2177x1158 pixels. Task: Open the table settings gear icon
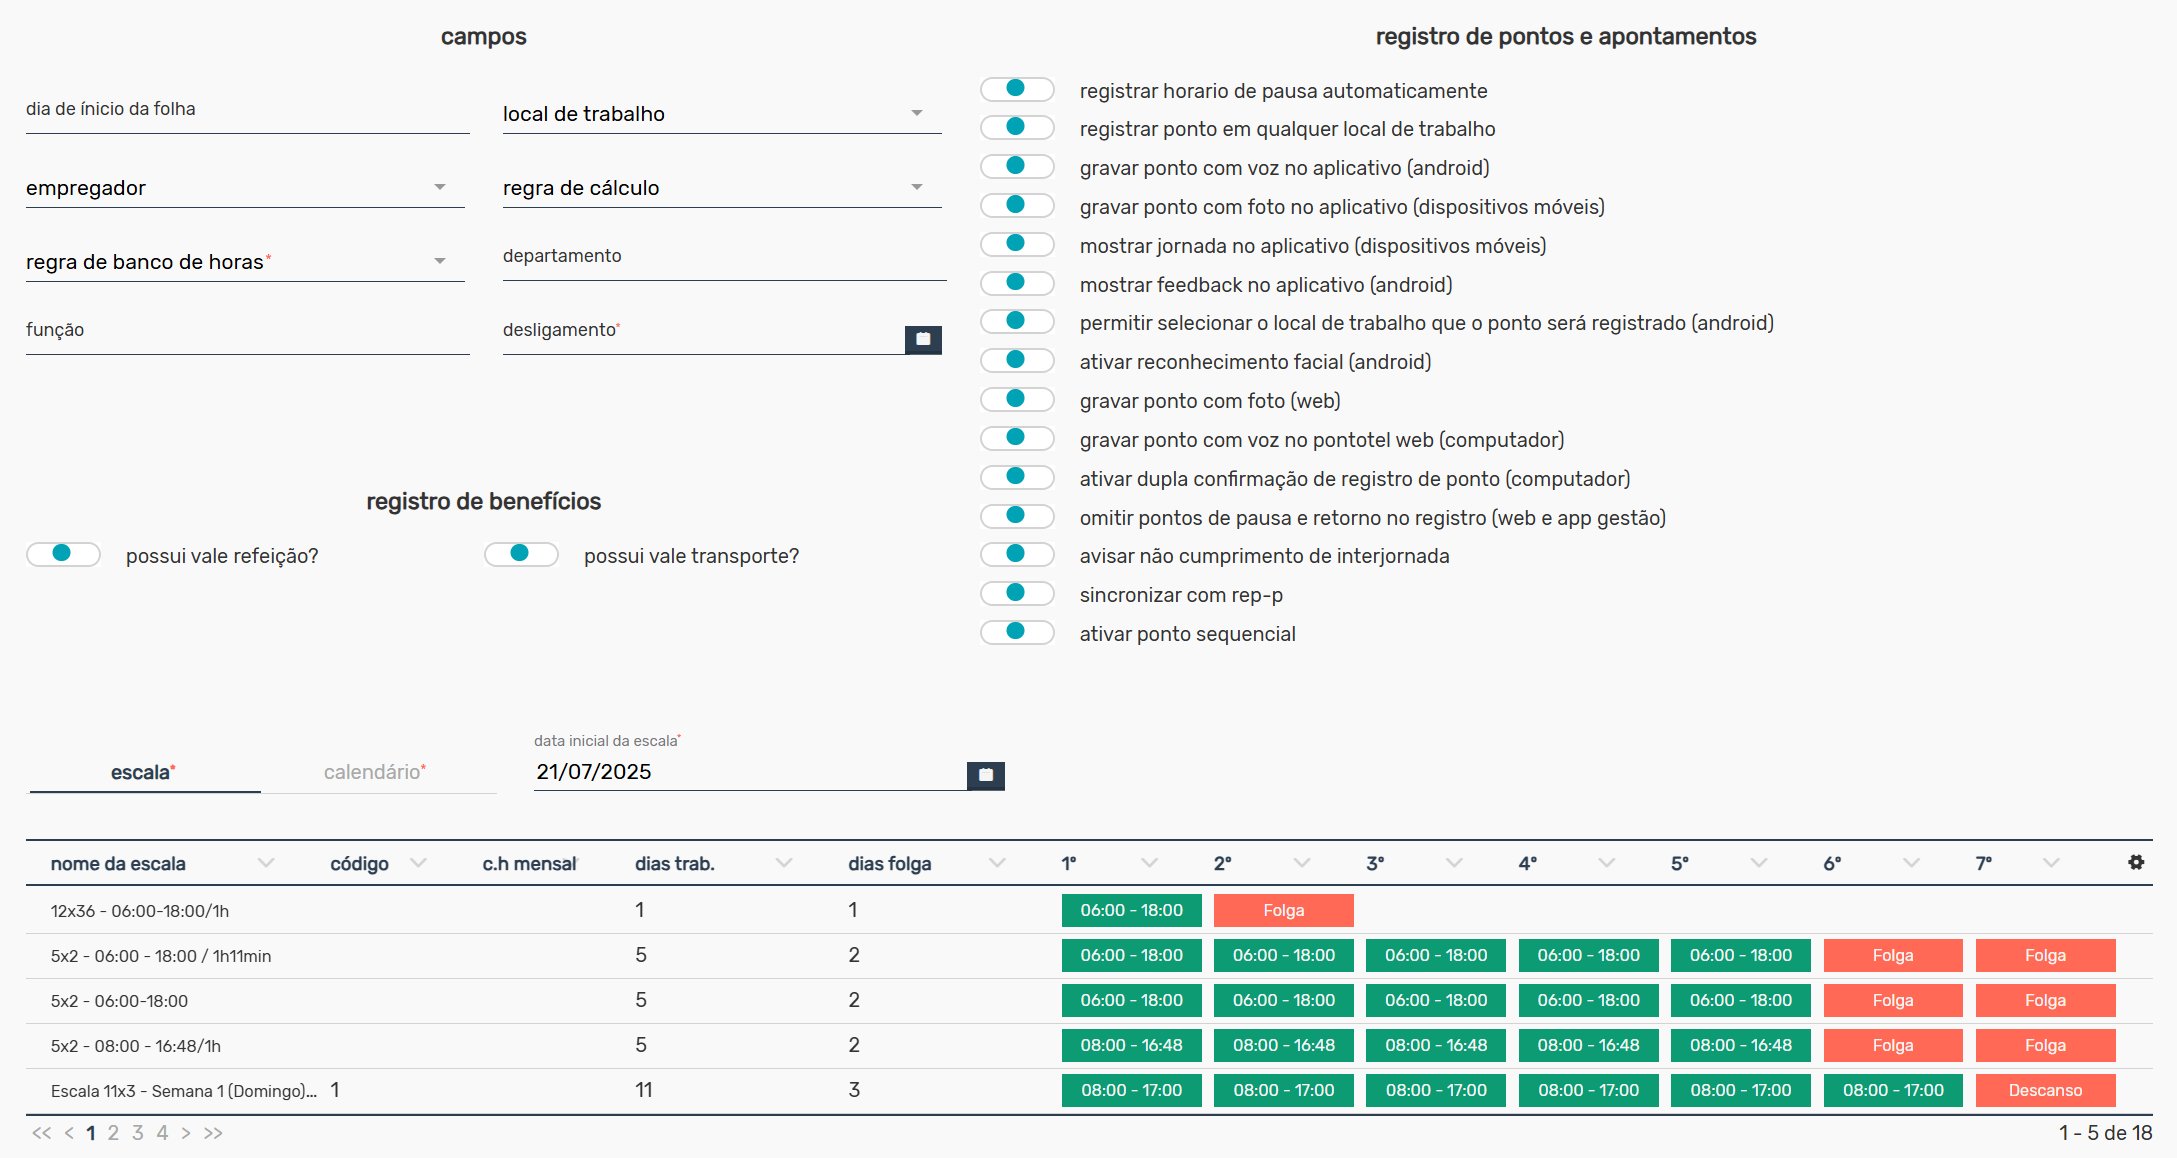[x=2135, y=862]
